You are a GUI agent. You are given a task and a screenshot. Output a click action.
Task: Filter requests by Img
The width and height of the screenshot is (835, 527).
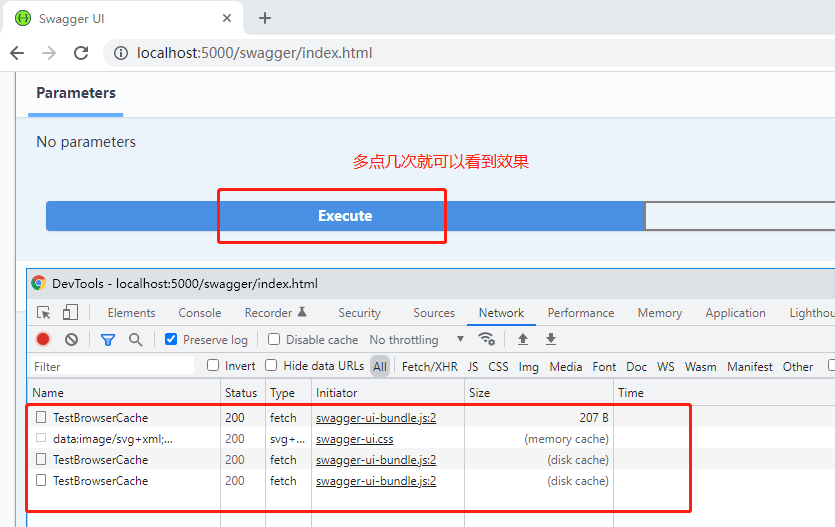[528, 367]
